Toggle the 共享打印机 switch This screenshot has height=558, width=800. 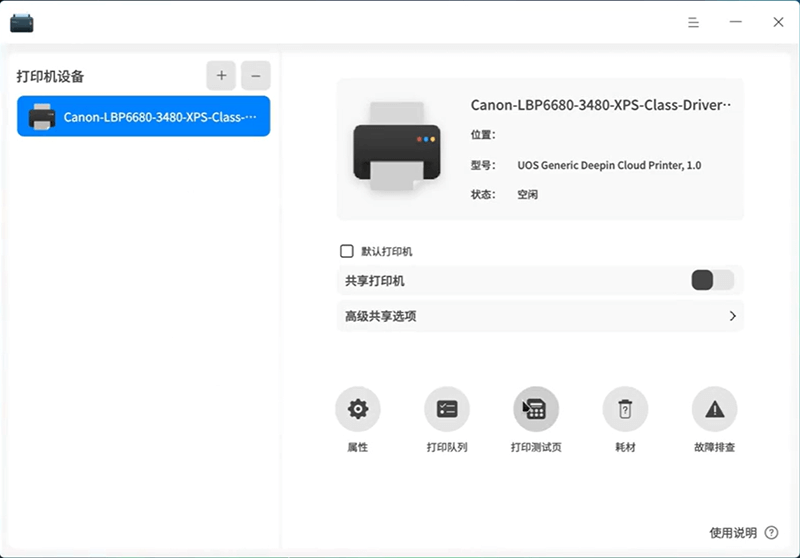click(713, 280)
